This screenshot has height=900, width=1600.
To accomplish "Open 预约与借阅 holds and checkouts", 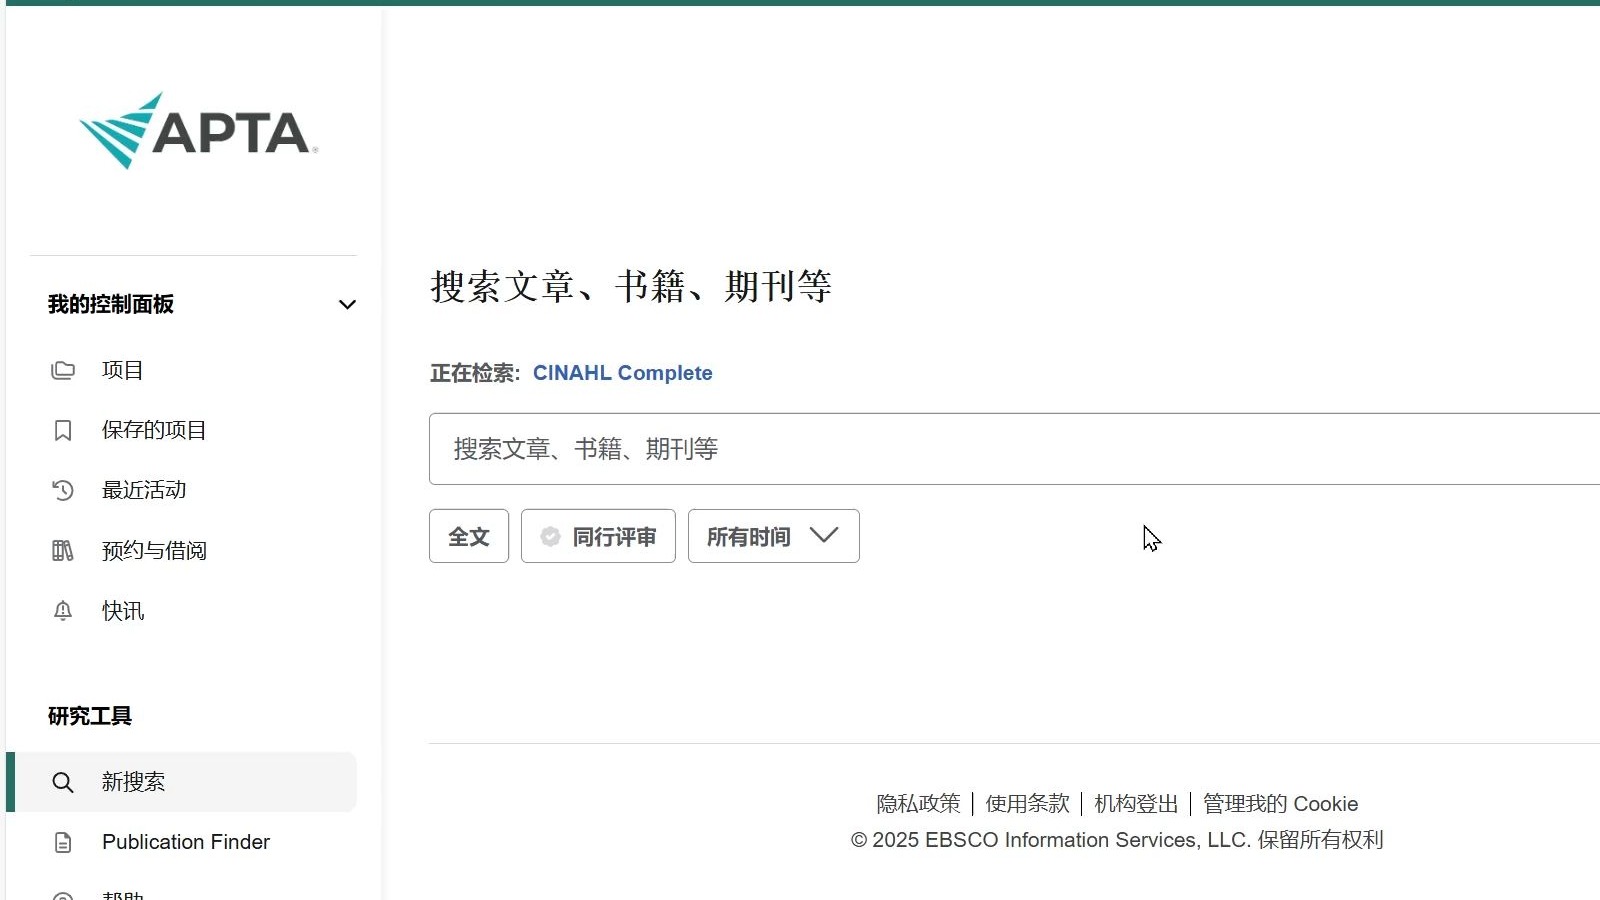I will (154, 551).
